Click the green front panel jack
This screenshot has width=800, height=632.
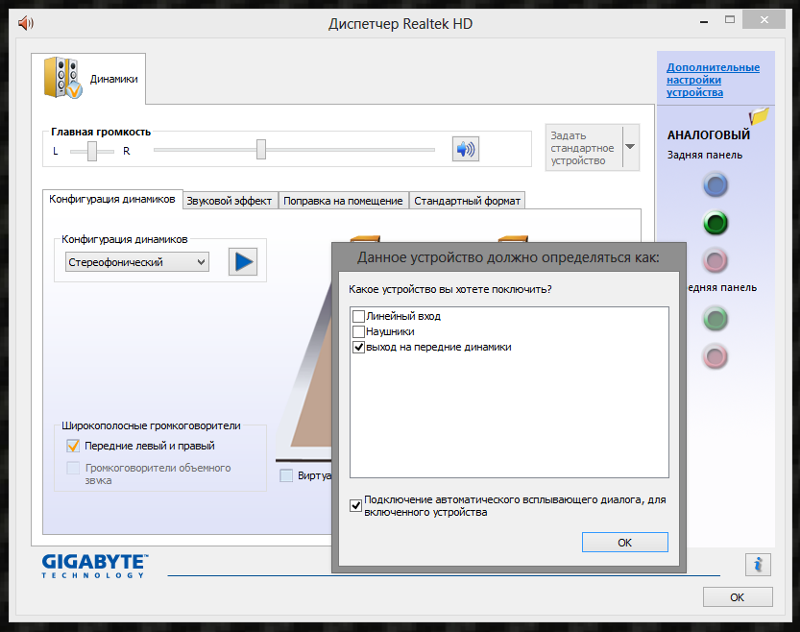click(x=715, y=319)
